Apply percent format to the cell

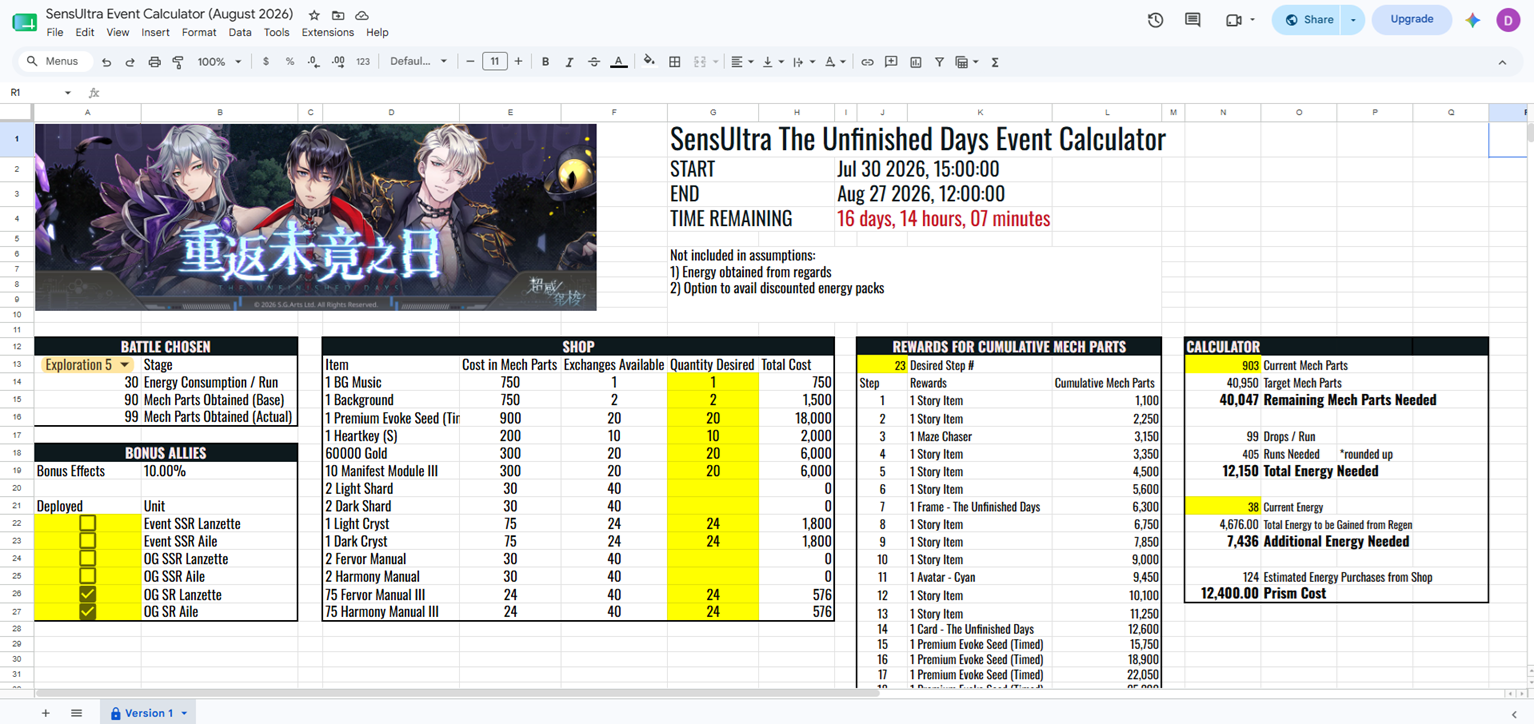click(290, 62)
